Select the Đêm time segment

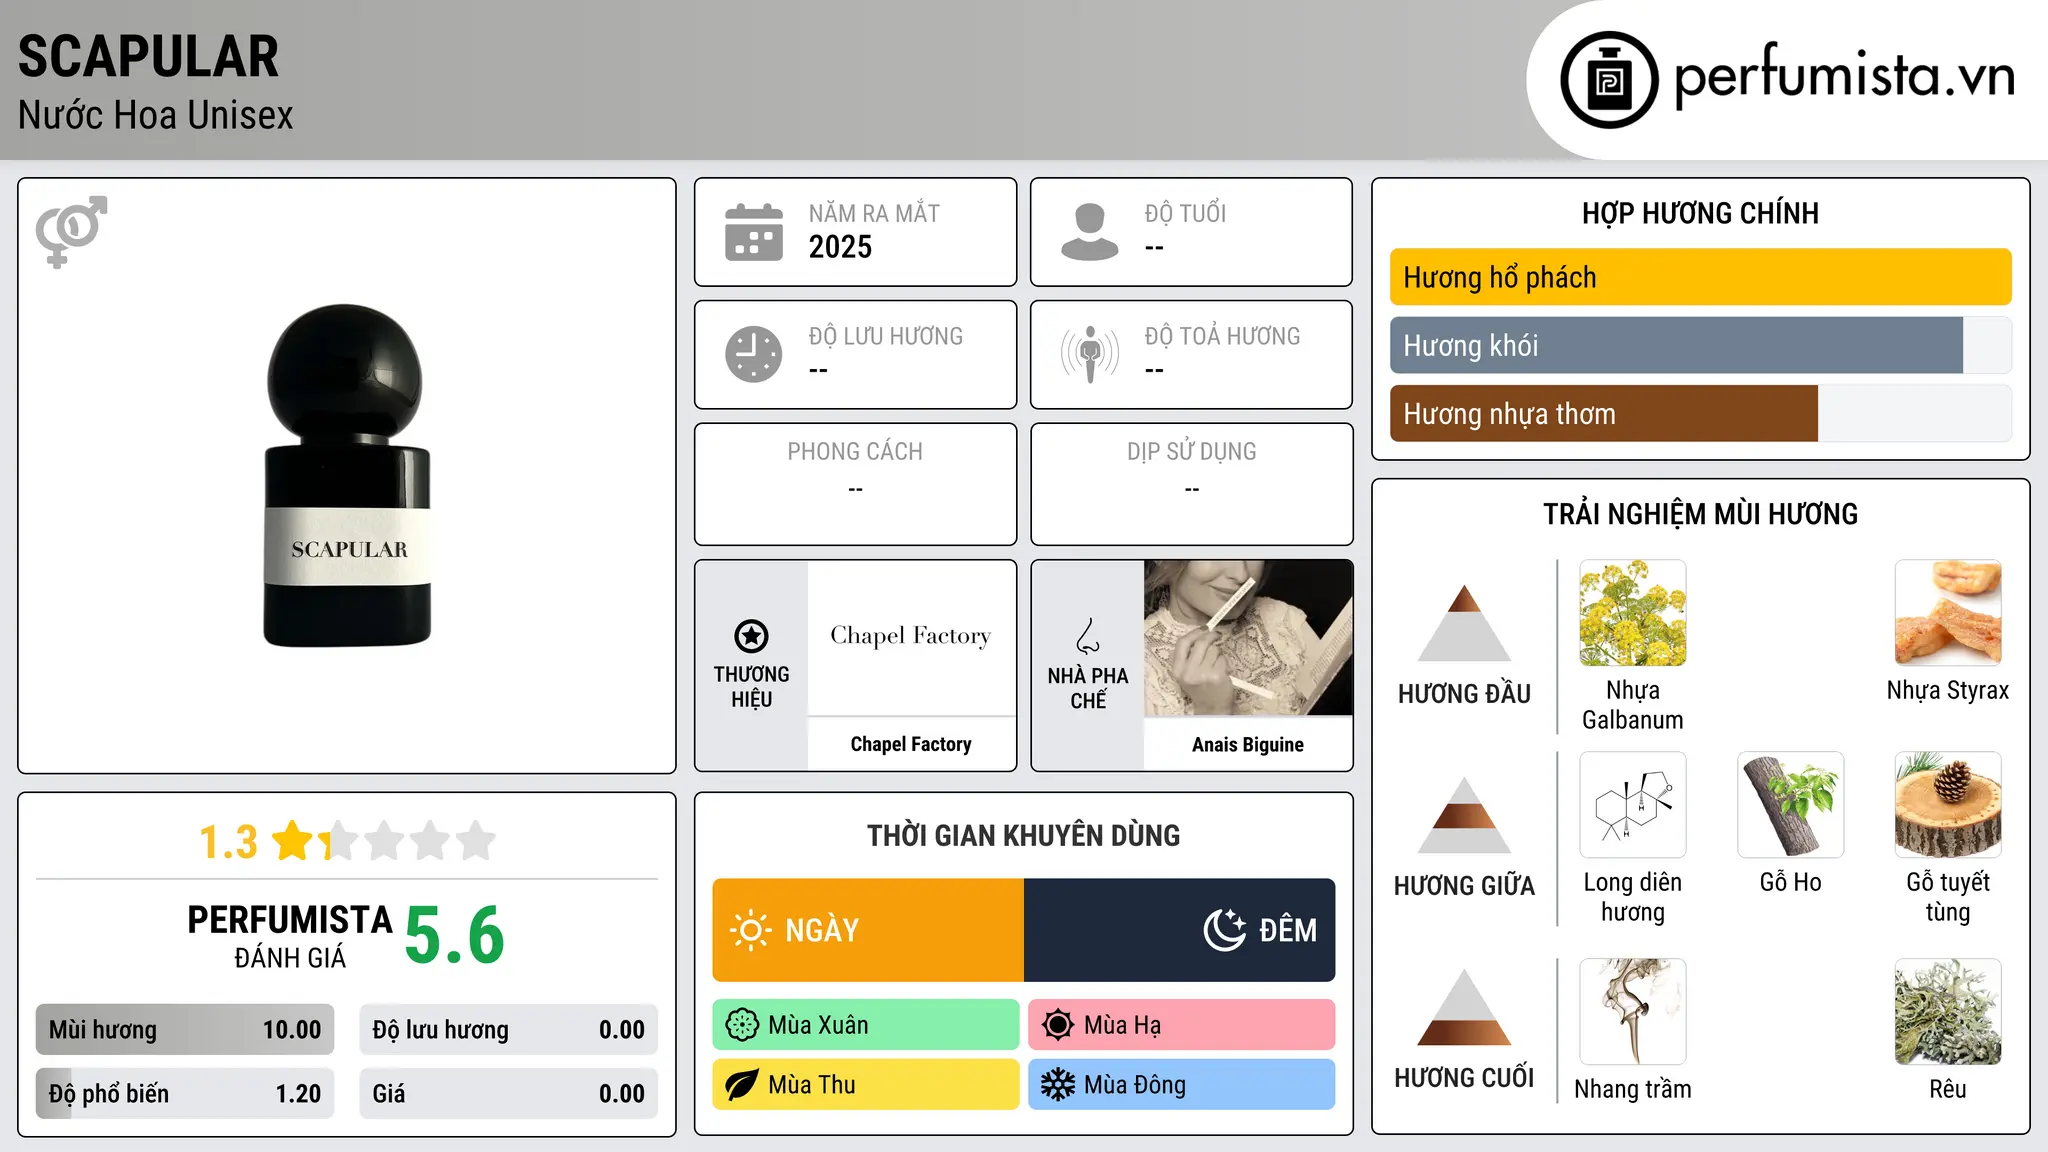[x=1180, y=930]
